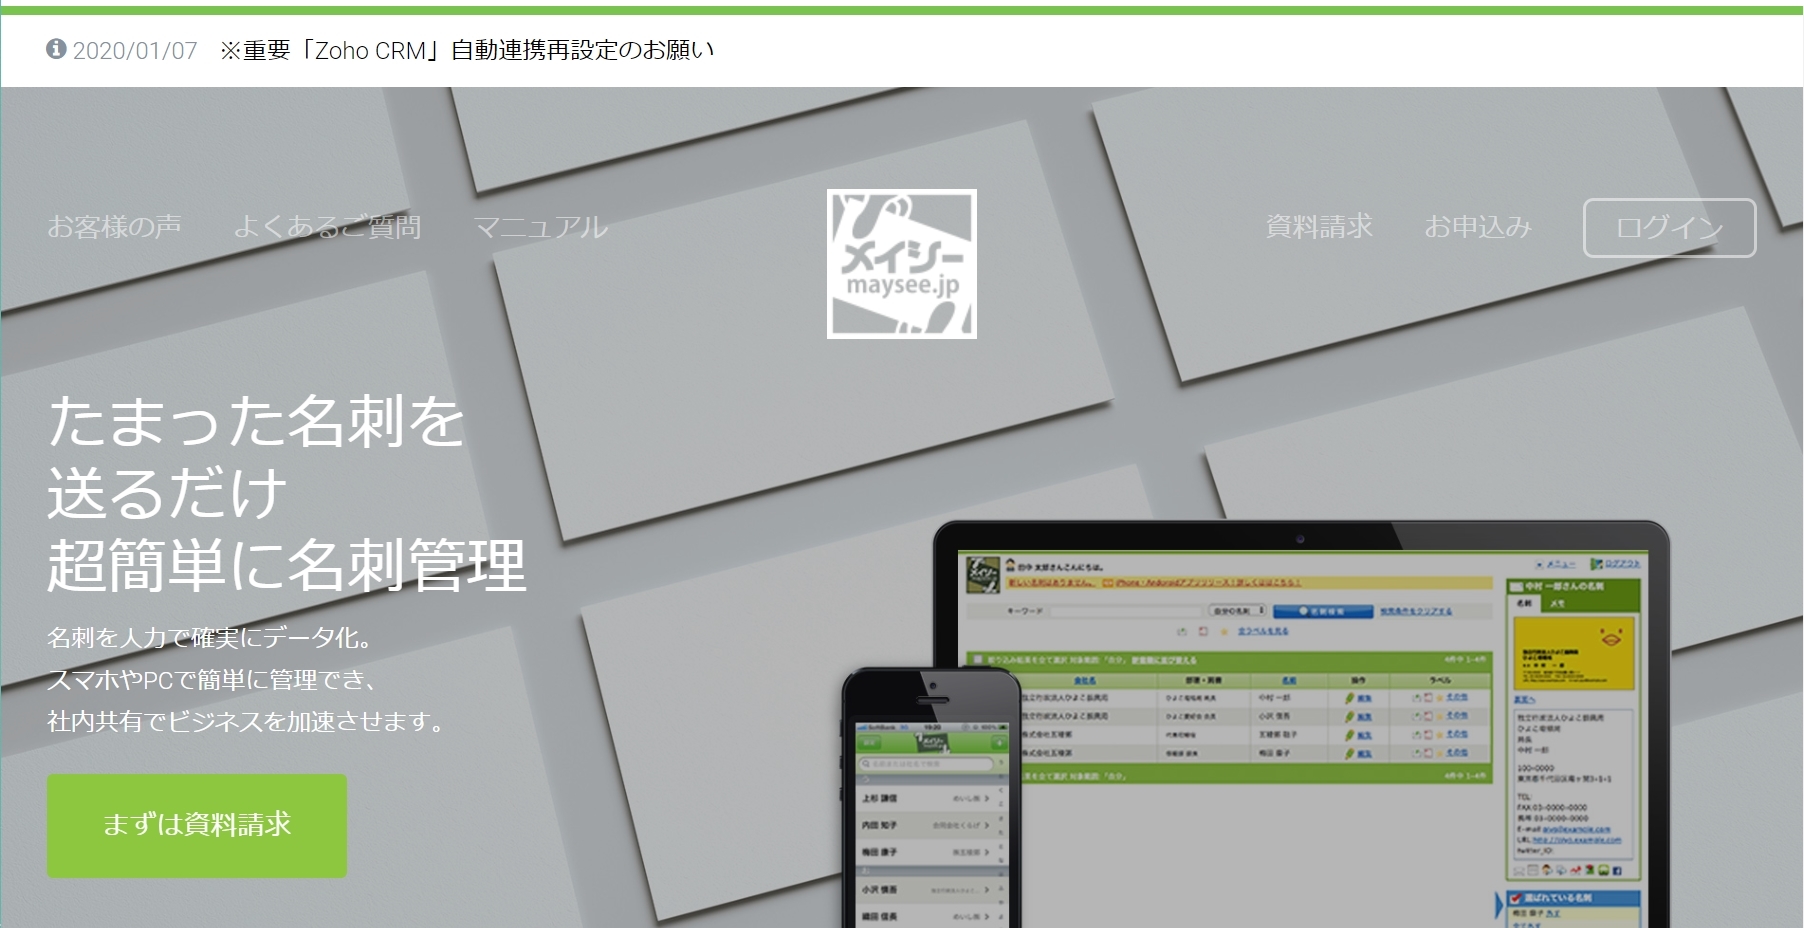The width and height of the screenshot is (1804, 928).
Task: Open the Zoho CRM re-setup notice link
Action: [x=467, y=50]
